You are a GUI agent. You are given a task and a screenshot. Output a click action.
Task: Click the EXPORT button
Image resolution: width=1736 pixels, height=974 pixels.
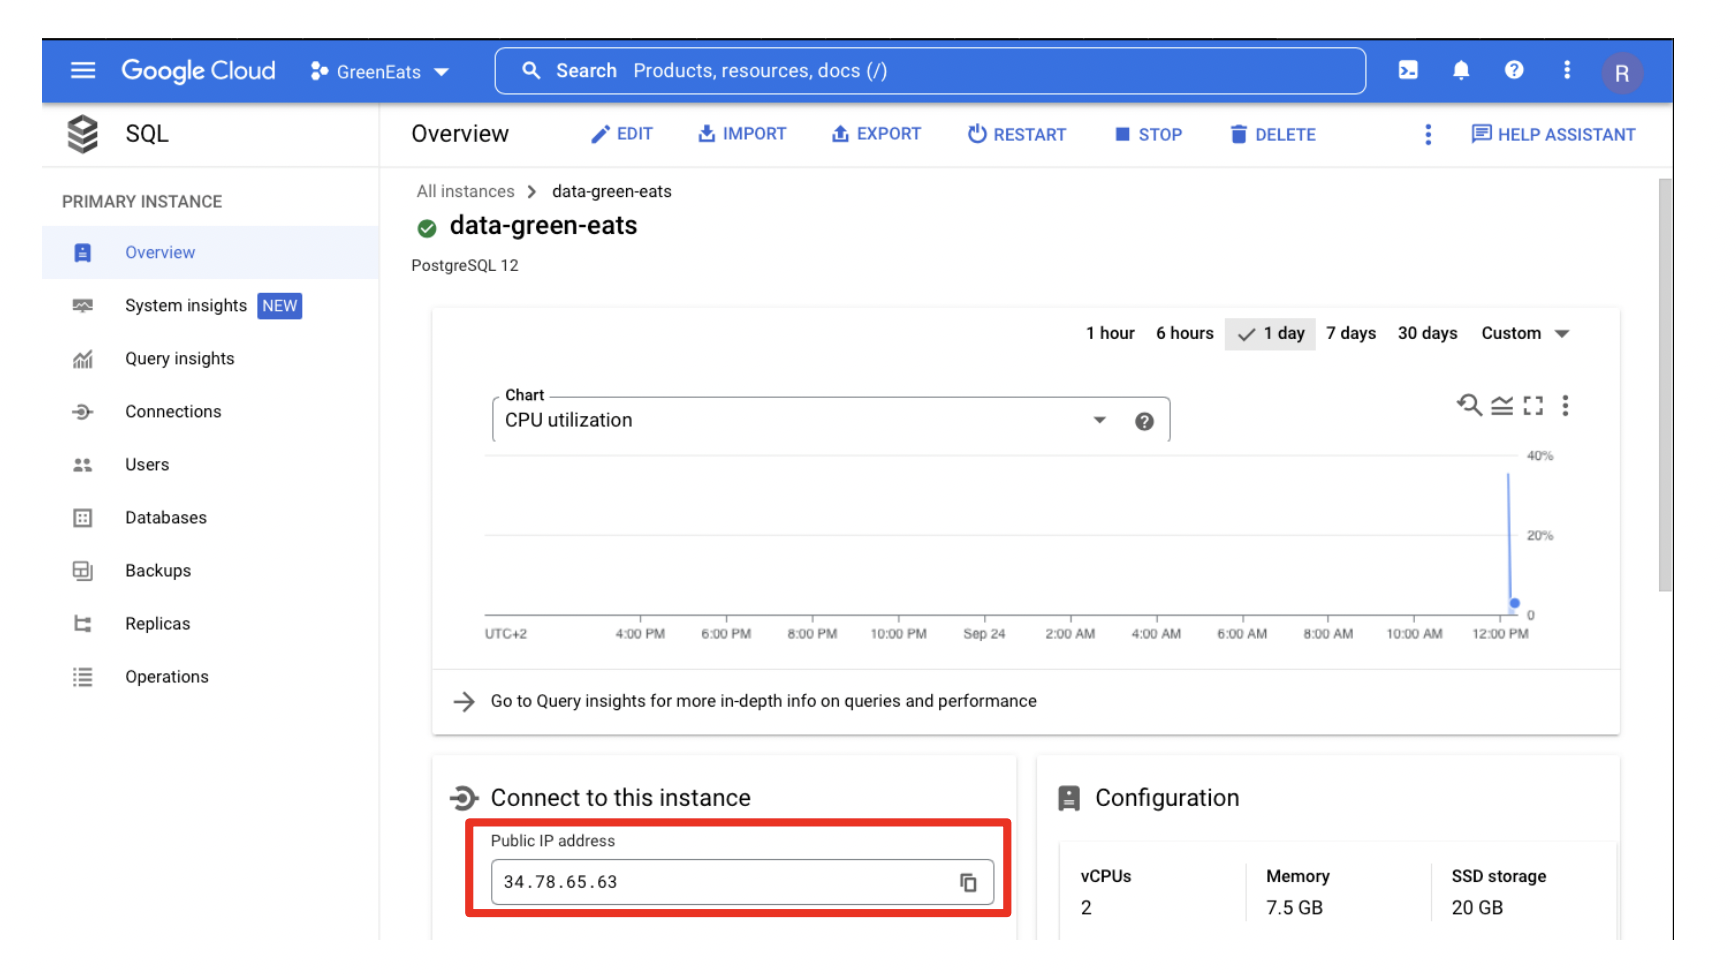(x=876, y=134)
